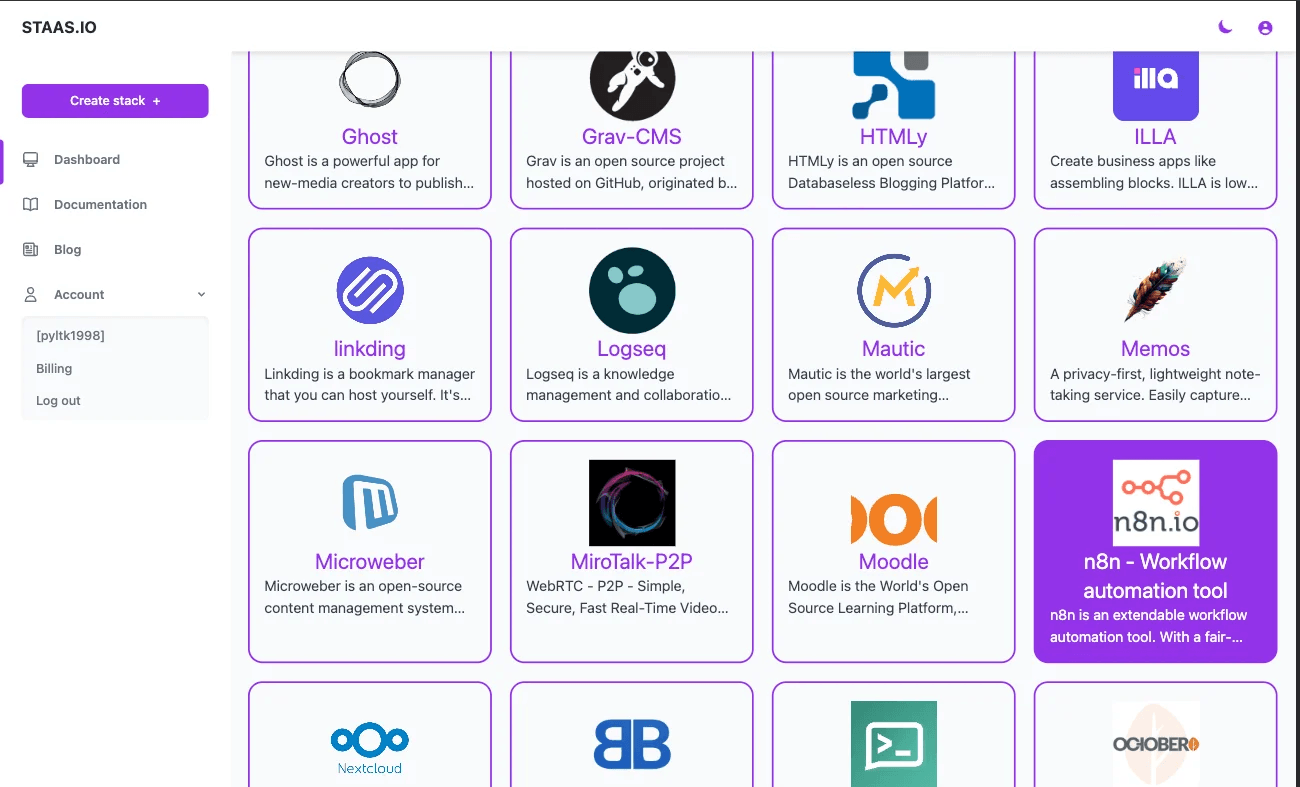Click the Account person icon
1300x787 pixels.
pos(31,295)
